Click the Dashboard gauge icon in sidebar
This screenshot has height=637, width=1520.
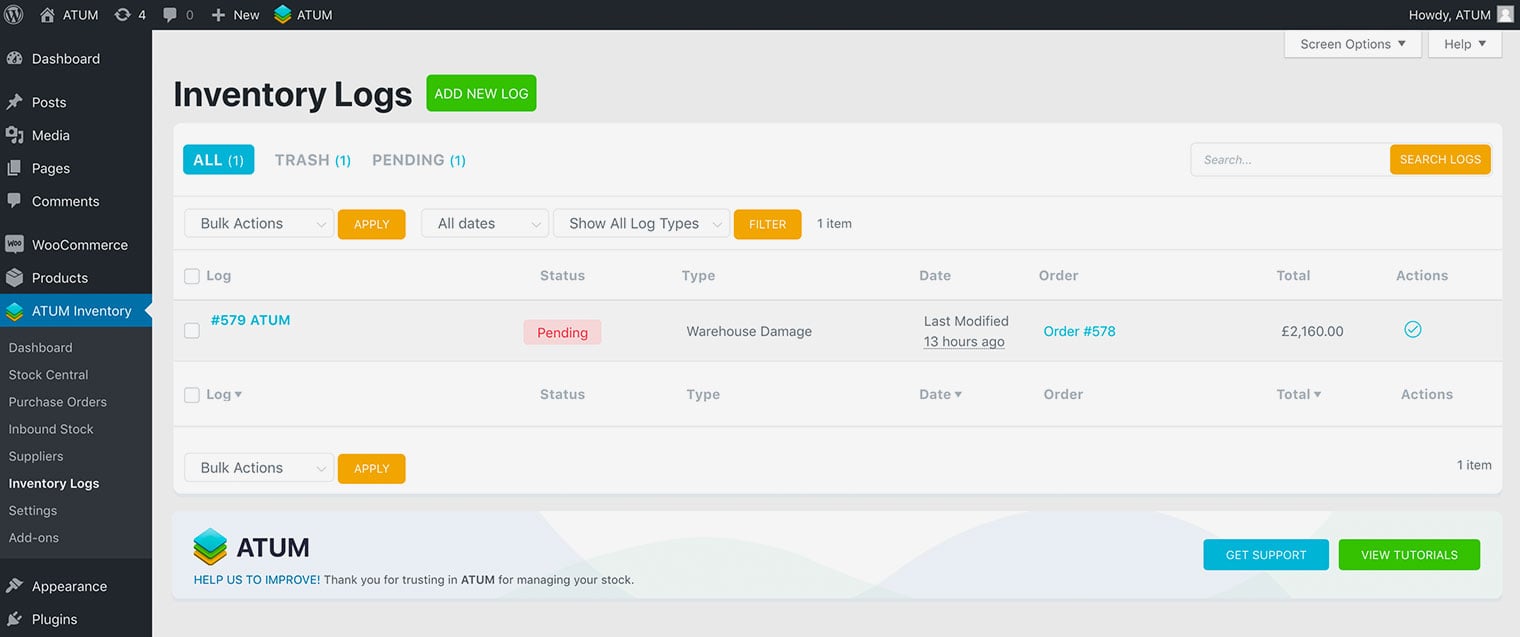[14, 59]
